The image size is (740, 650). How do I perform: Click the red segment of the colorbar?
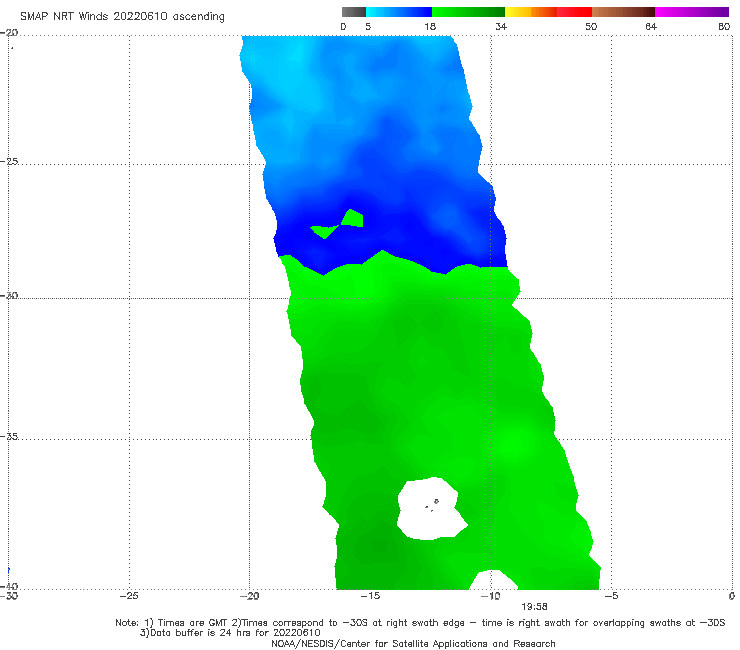(574, 12)
